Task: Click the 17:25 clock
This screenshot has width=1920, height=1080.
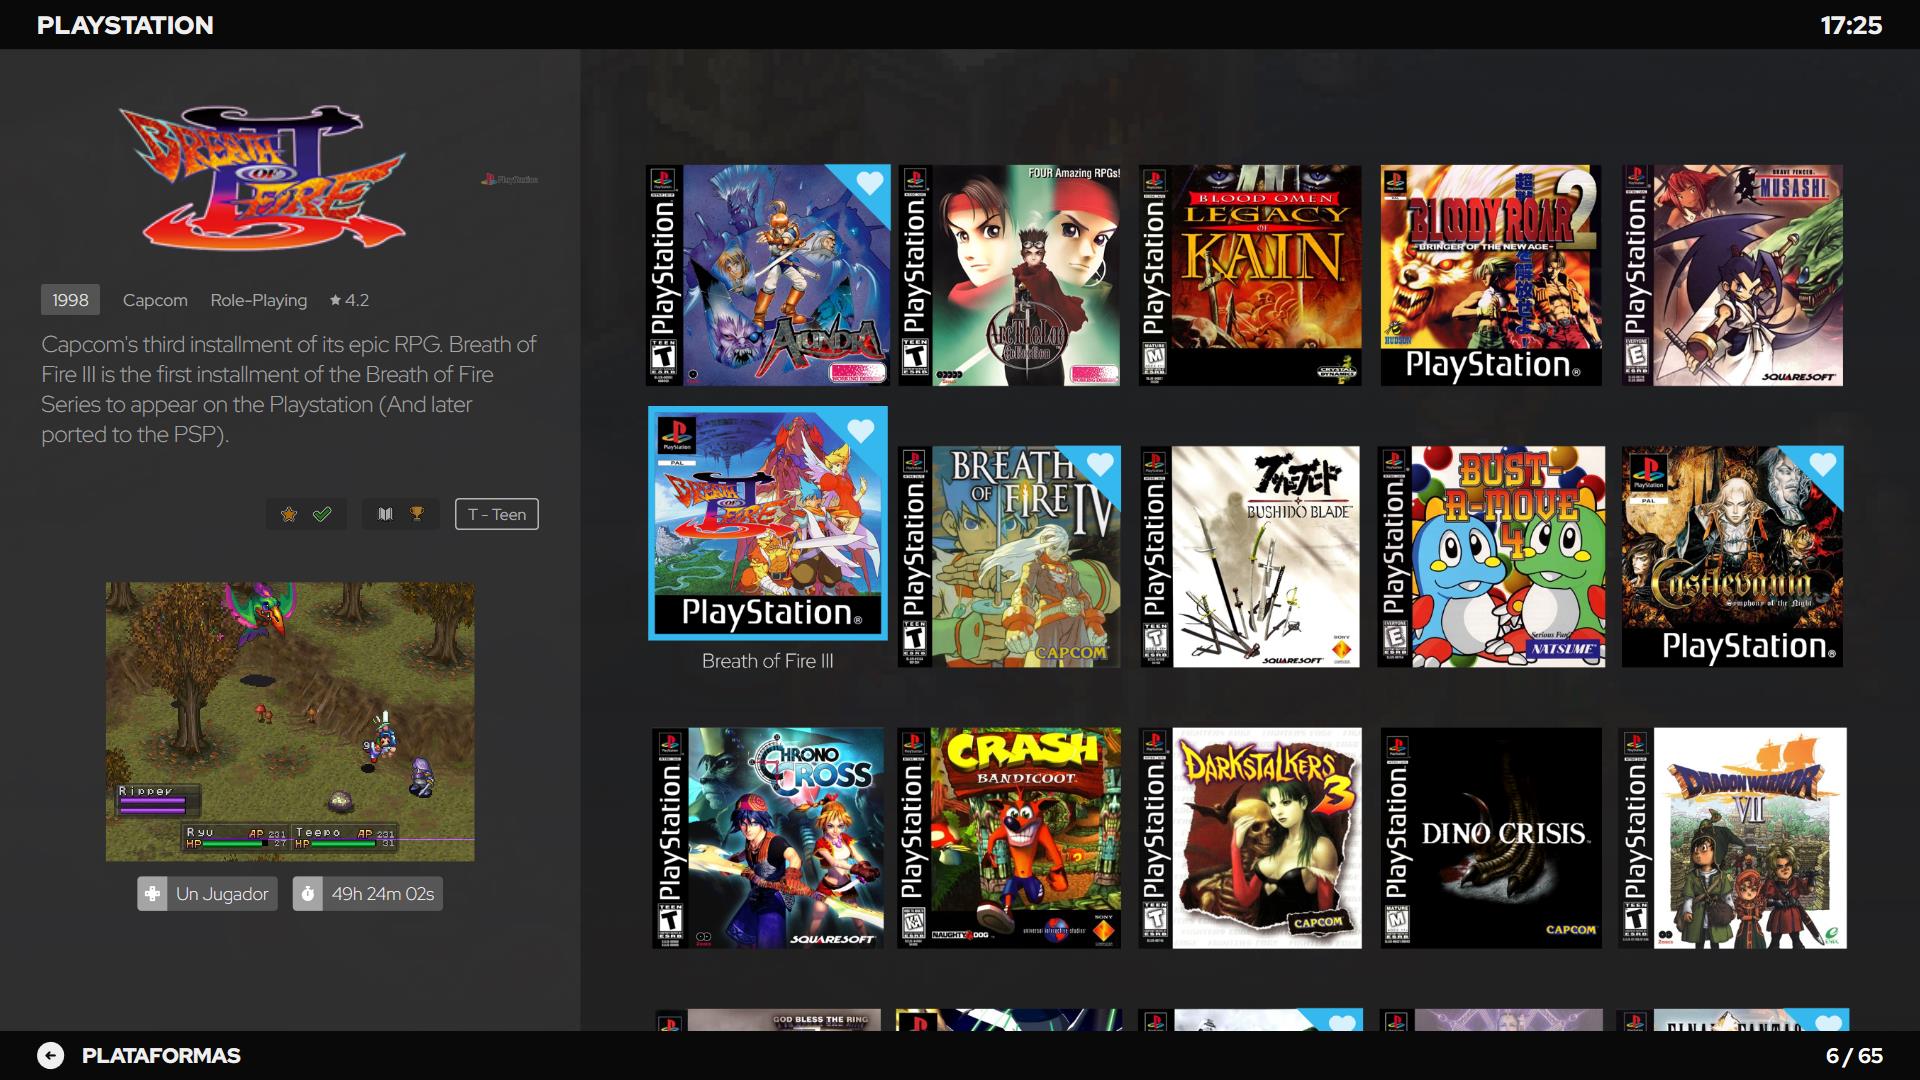Action: coord(1851,25)
